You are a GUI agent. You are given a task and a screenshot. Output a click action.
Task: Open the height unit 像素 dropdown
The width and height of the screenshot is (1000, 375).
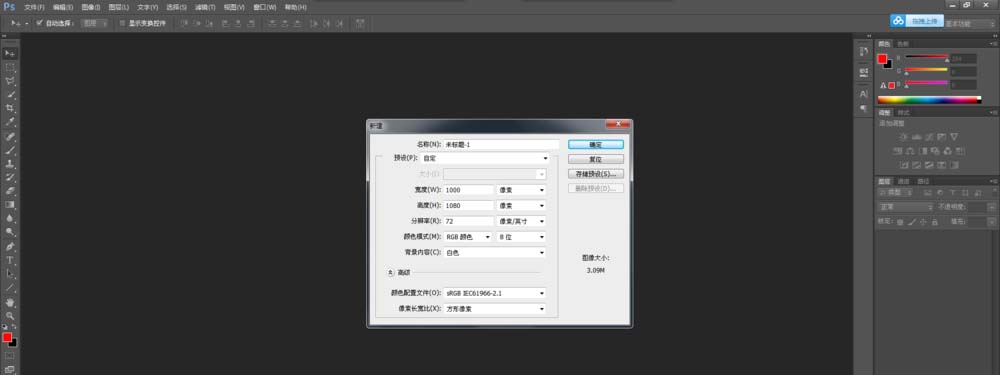tap(521, 205)
